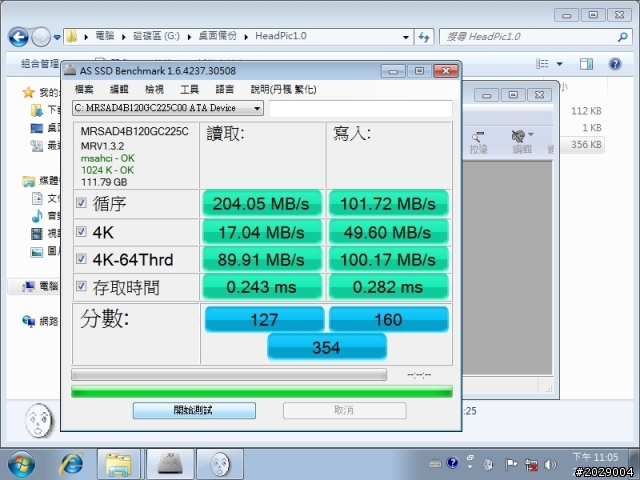Click the 電腦 breadcrumb in address bar
The image size is (640, 480).
pos(104,36)
